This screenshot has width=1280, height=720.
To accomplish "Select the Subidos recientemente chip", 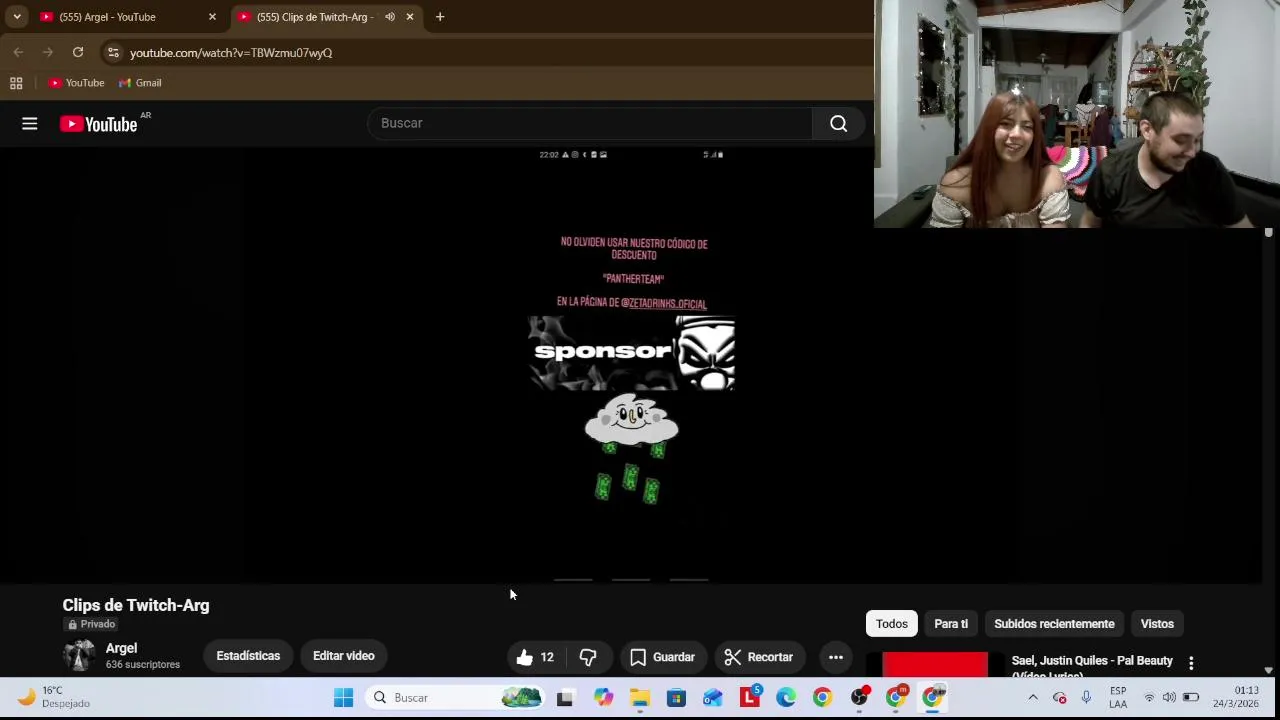I will [x=1054, y=624].
